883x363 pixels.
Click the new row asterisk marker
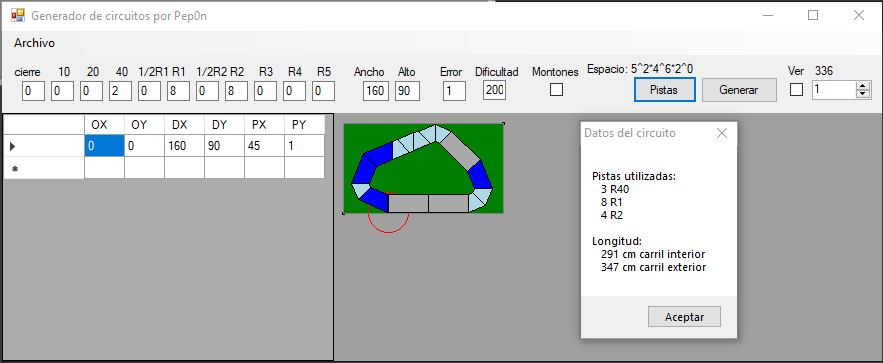[x=14, y=168]
